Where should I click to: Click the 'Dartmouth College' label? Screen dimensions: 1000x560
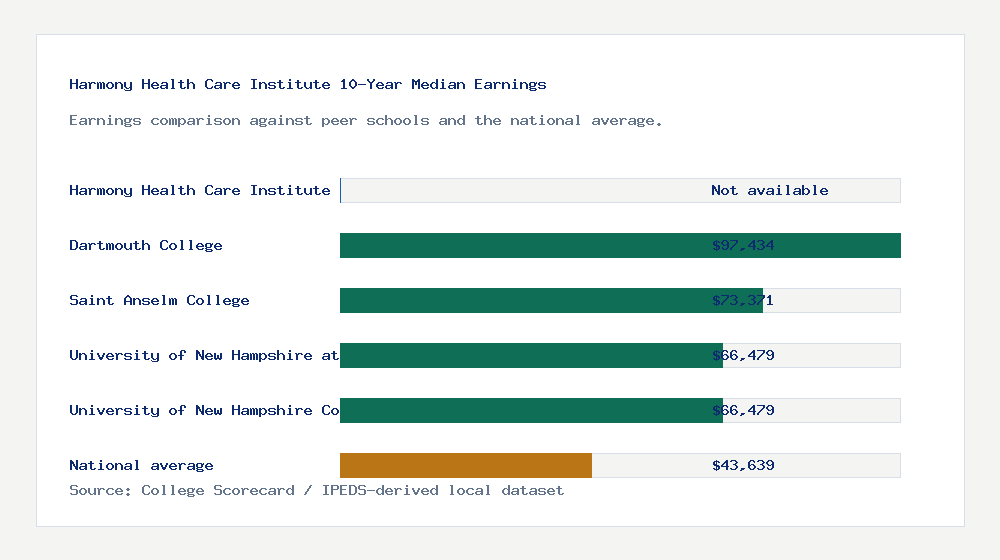tap(145, 246)
